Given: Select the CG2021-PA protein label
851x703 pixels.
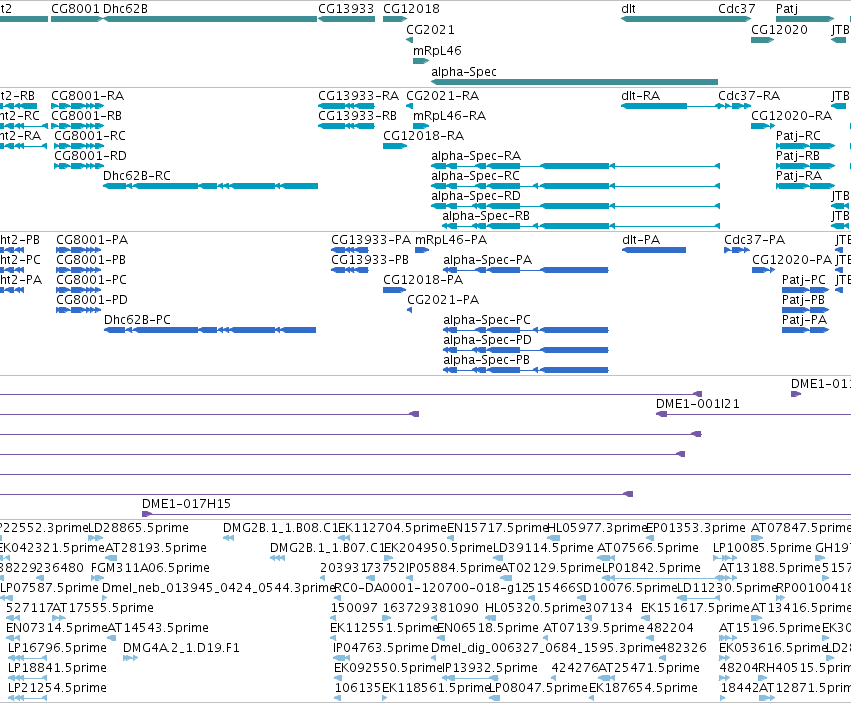Looking at the screenshot, I should [443, 300].
